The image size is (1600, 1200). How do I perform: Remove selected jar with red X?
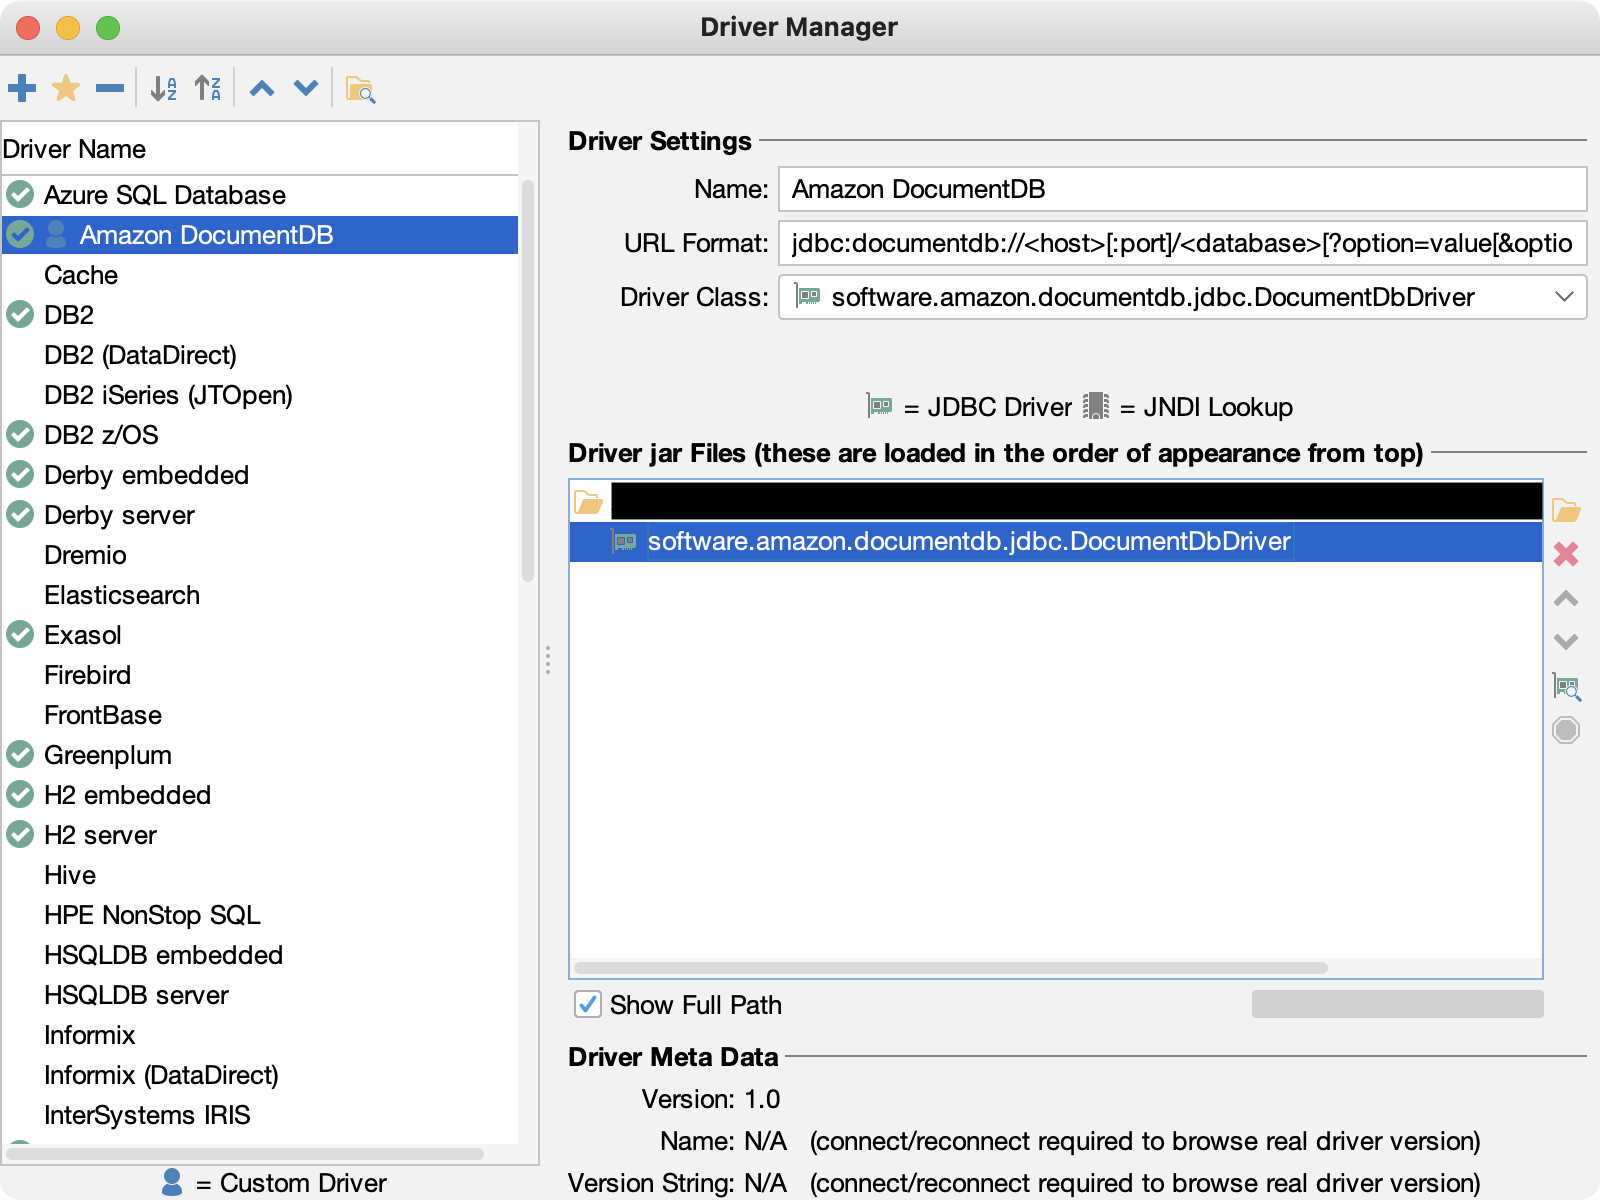point(1566,554)
